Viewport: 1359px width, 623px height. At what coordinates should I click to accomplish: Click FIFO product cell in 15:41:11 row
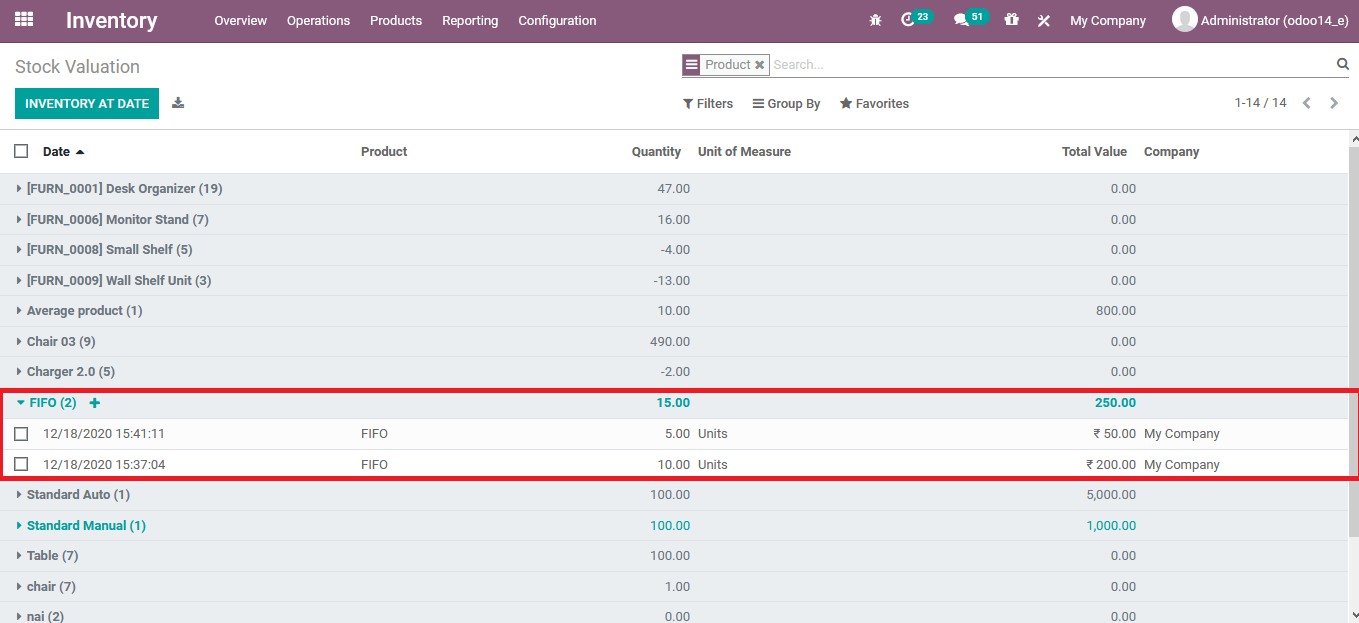coord(374,434)
